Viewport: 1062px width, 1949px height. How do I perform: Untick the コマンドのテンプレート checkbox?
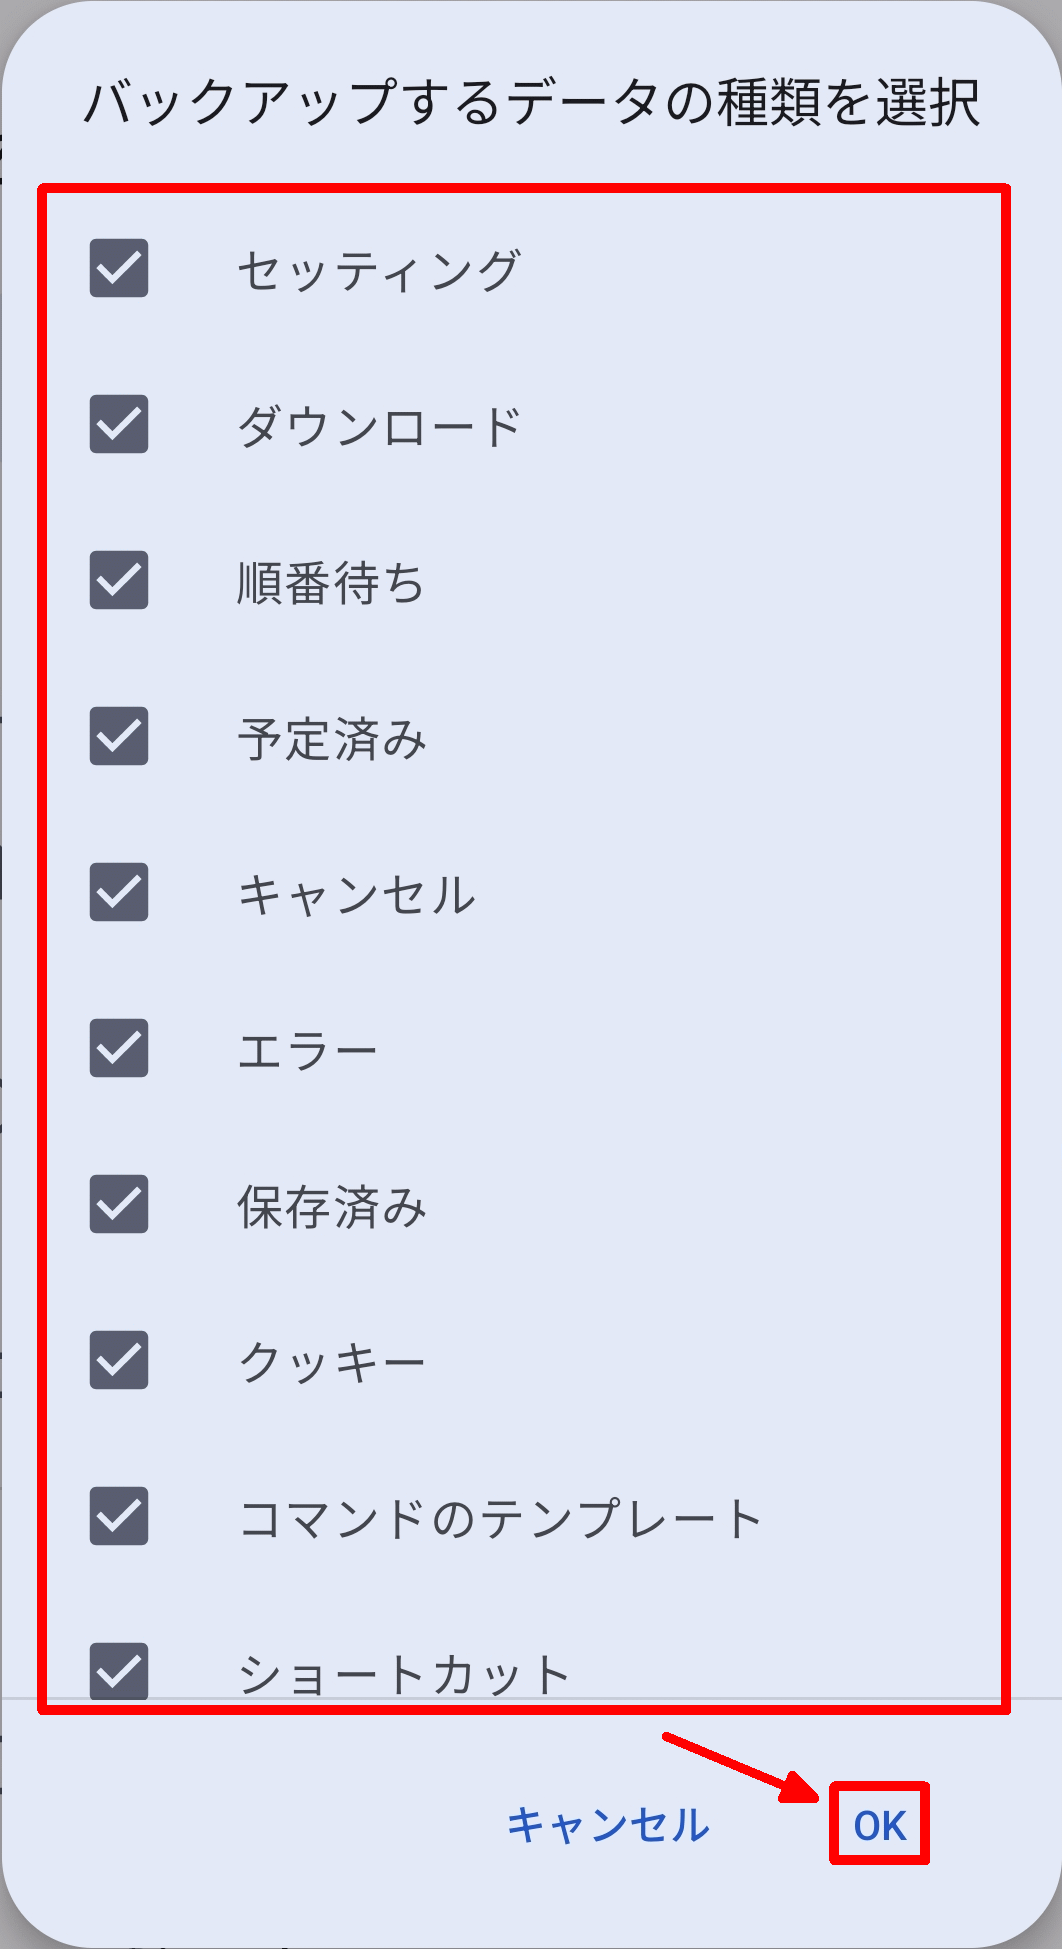(x=119, y=1516)
